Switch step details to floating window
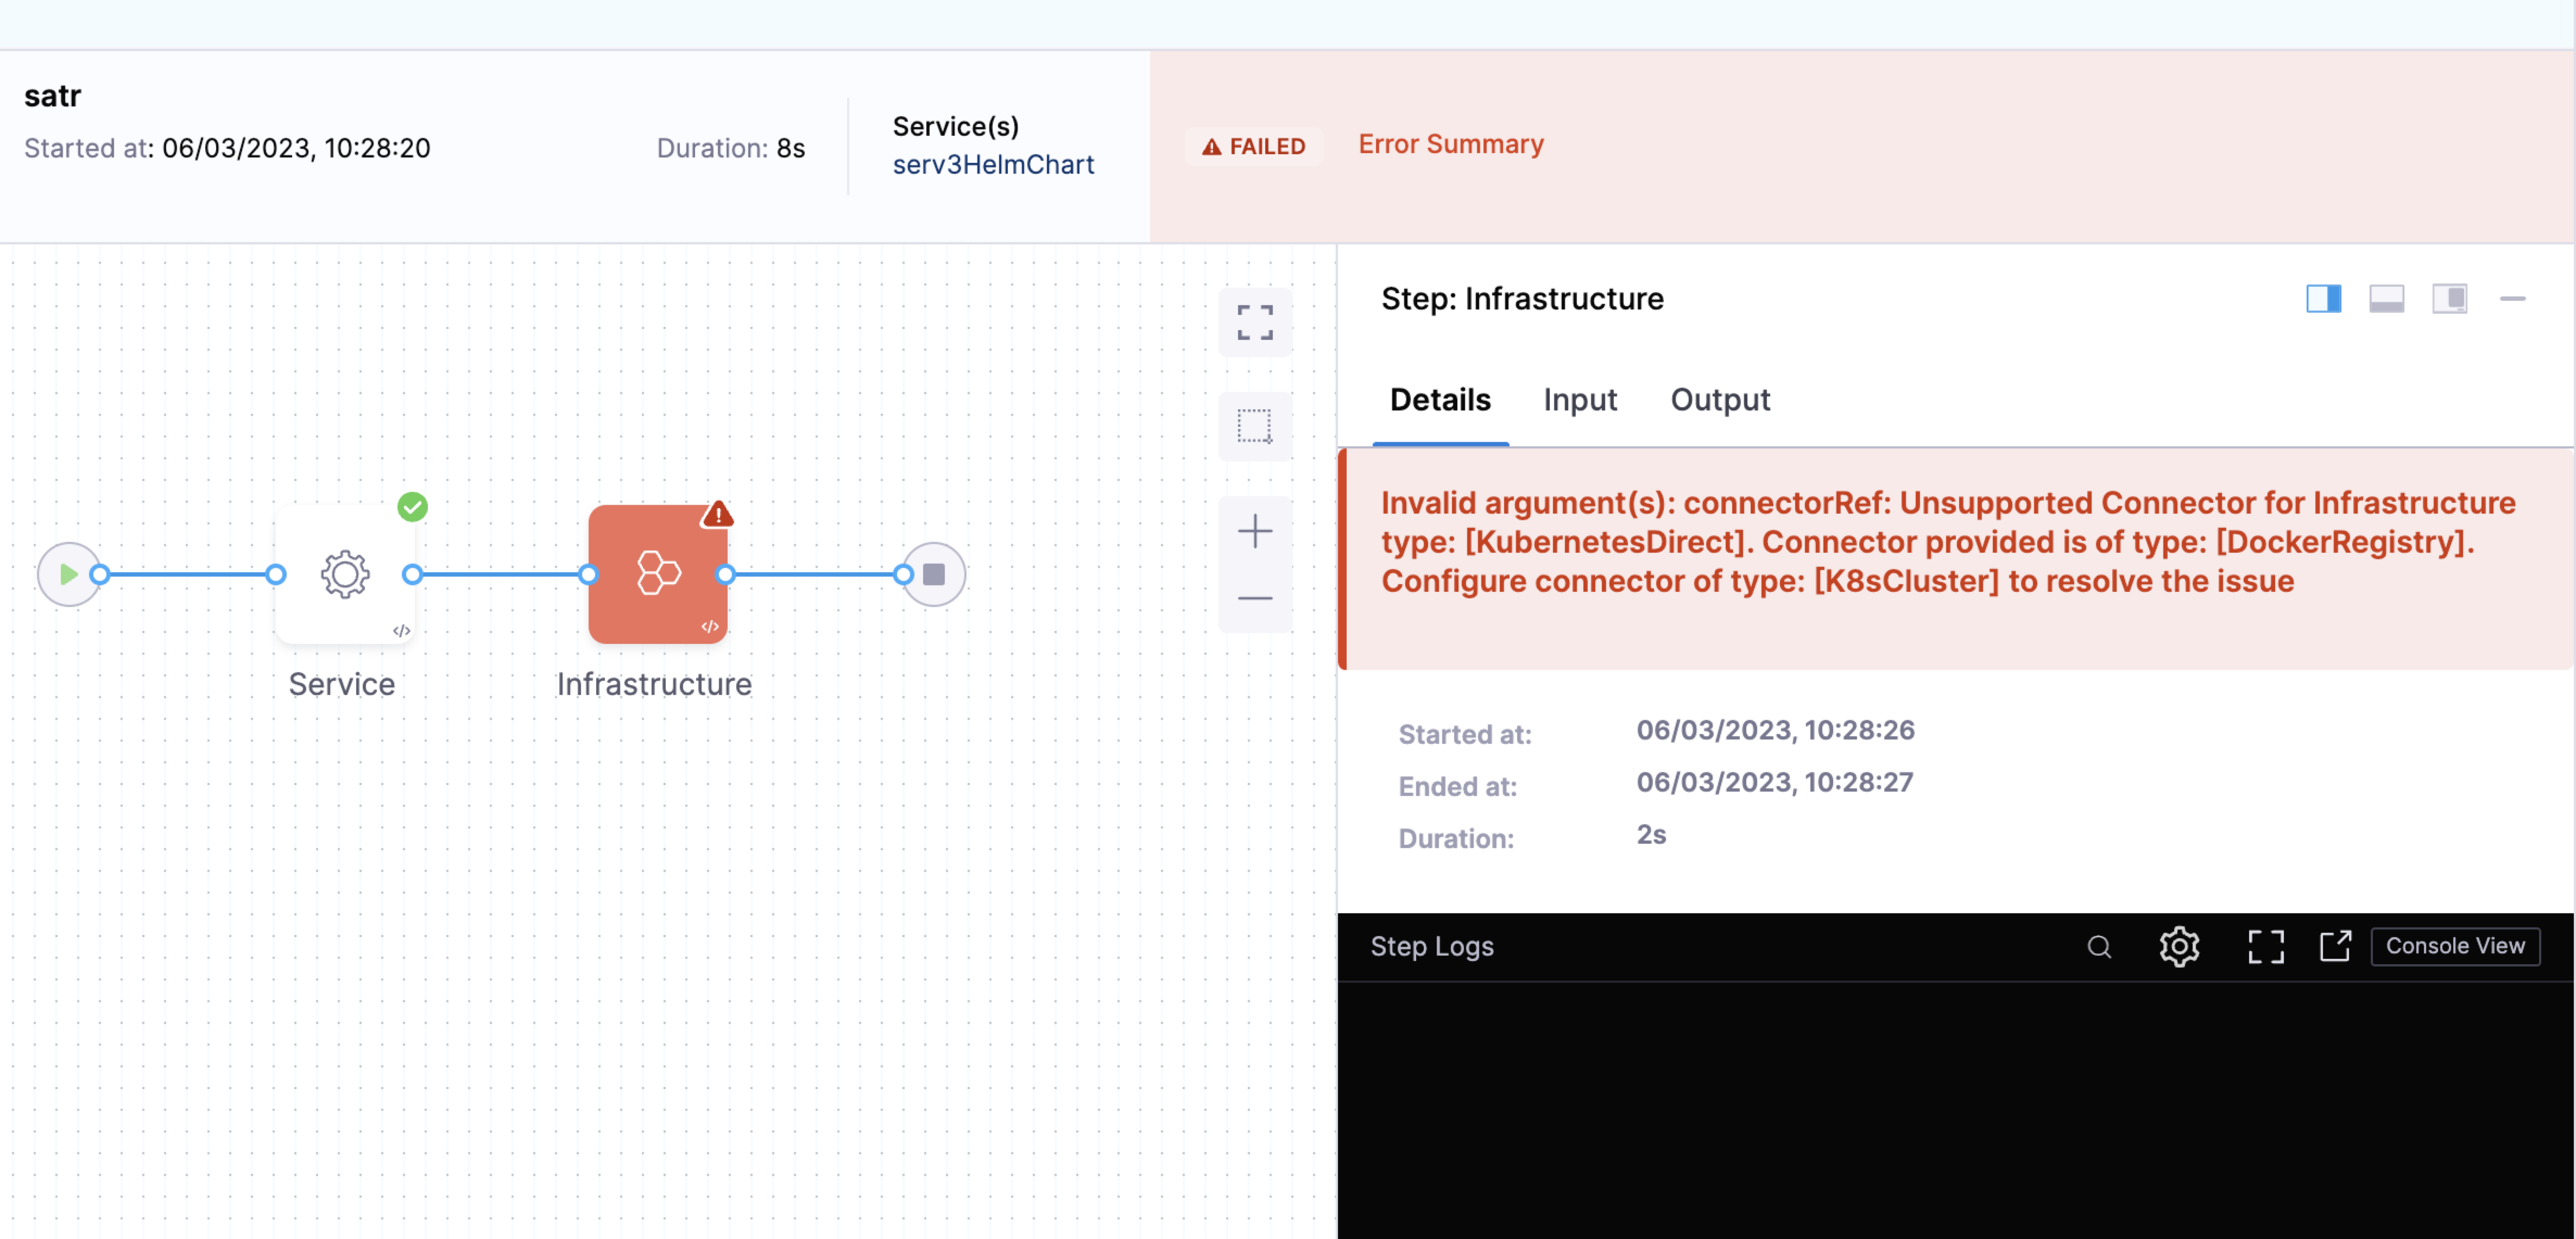The height and width of the screenshot is (1239, 2576). 2449,298
